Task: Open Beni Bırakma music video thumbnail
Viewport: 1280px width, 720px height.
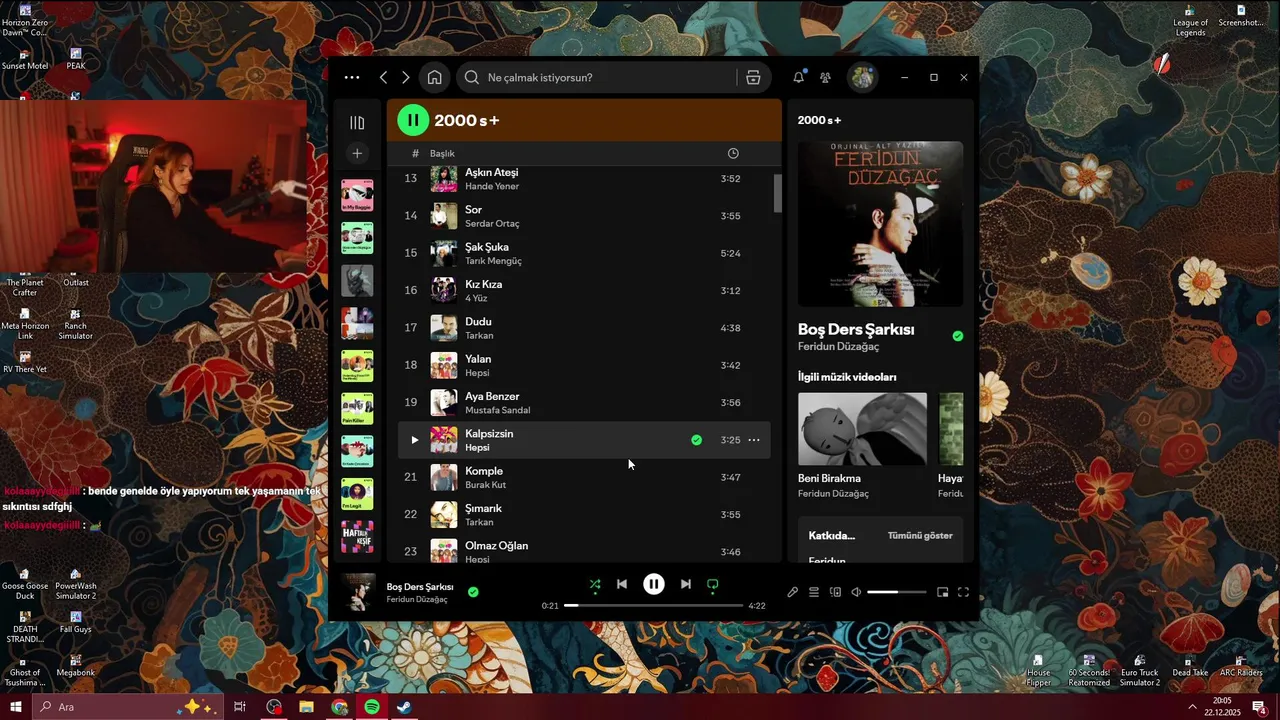Action: click(862, 429)
